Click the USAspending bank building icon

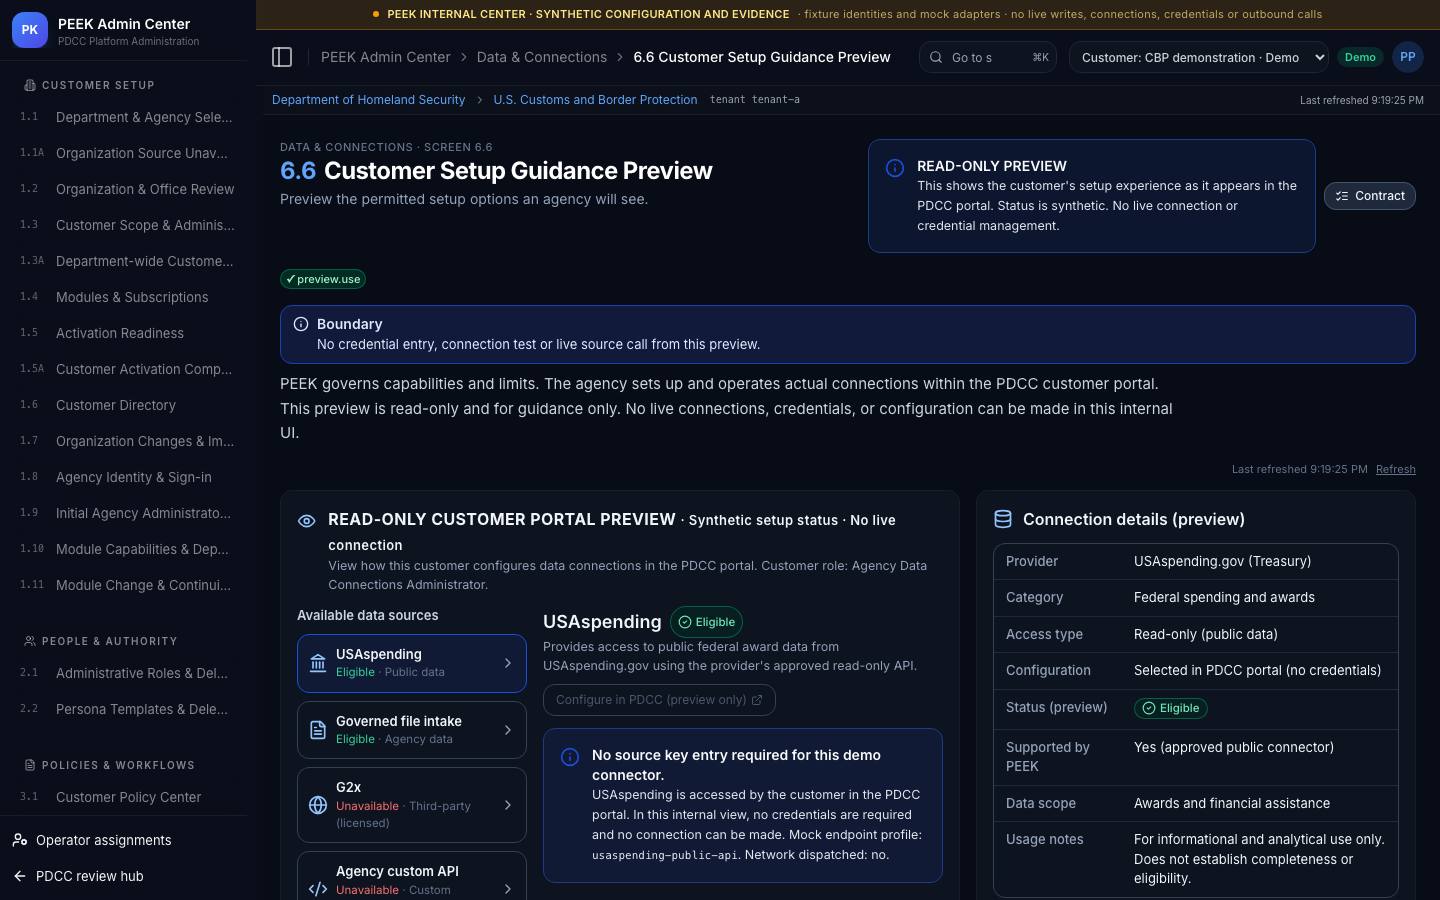[318, 663]
